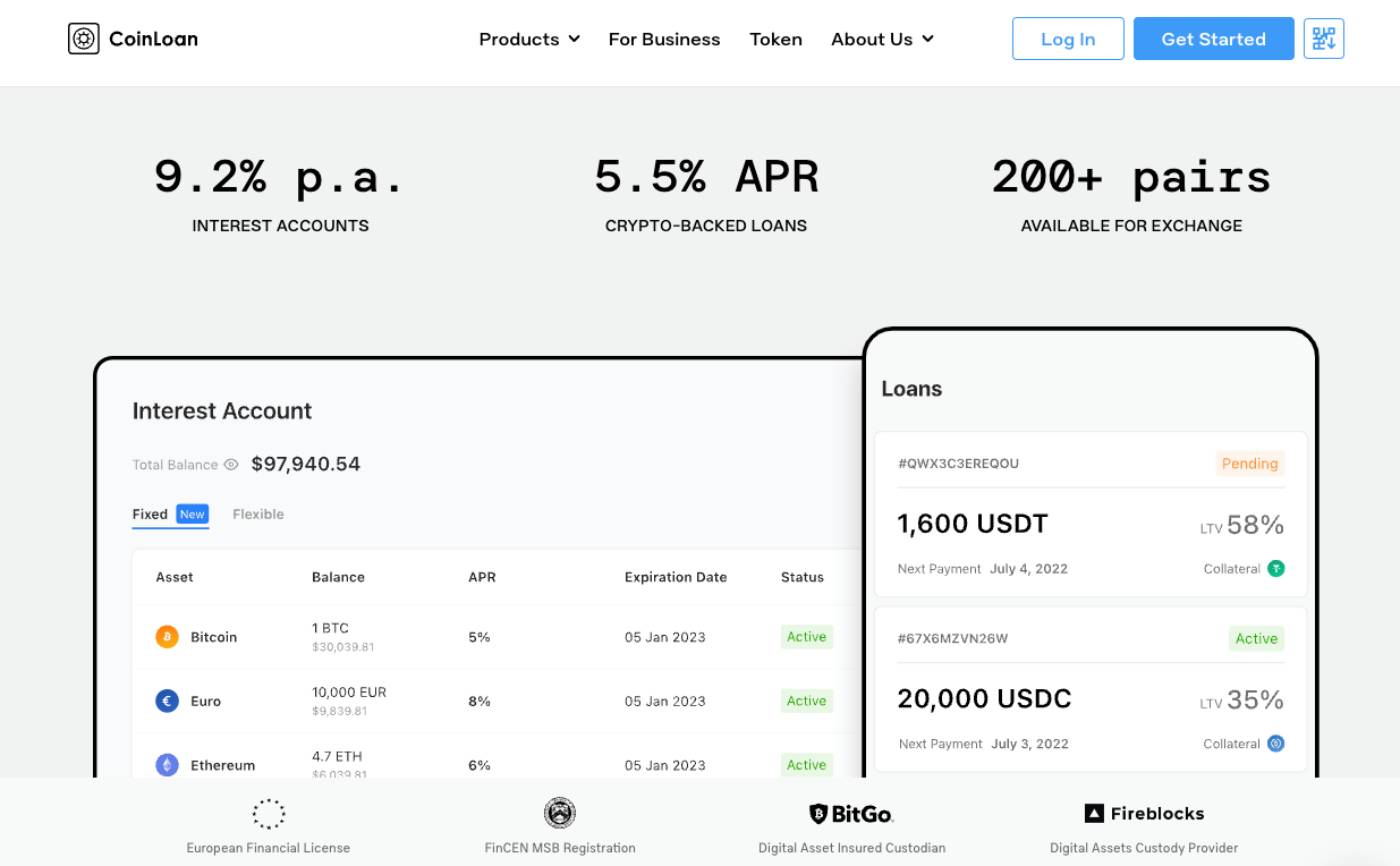Click the FinCEN seal icon
1400x866 pixels.
[560, 813]
